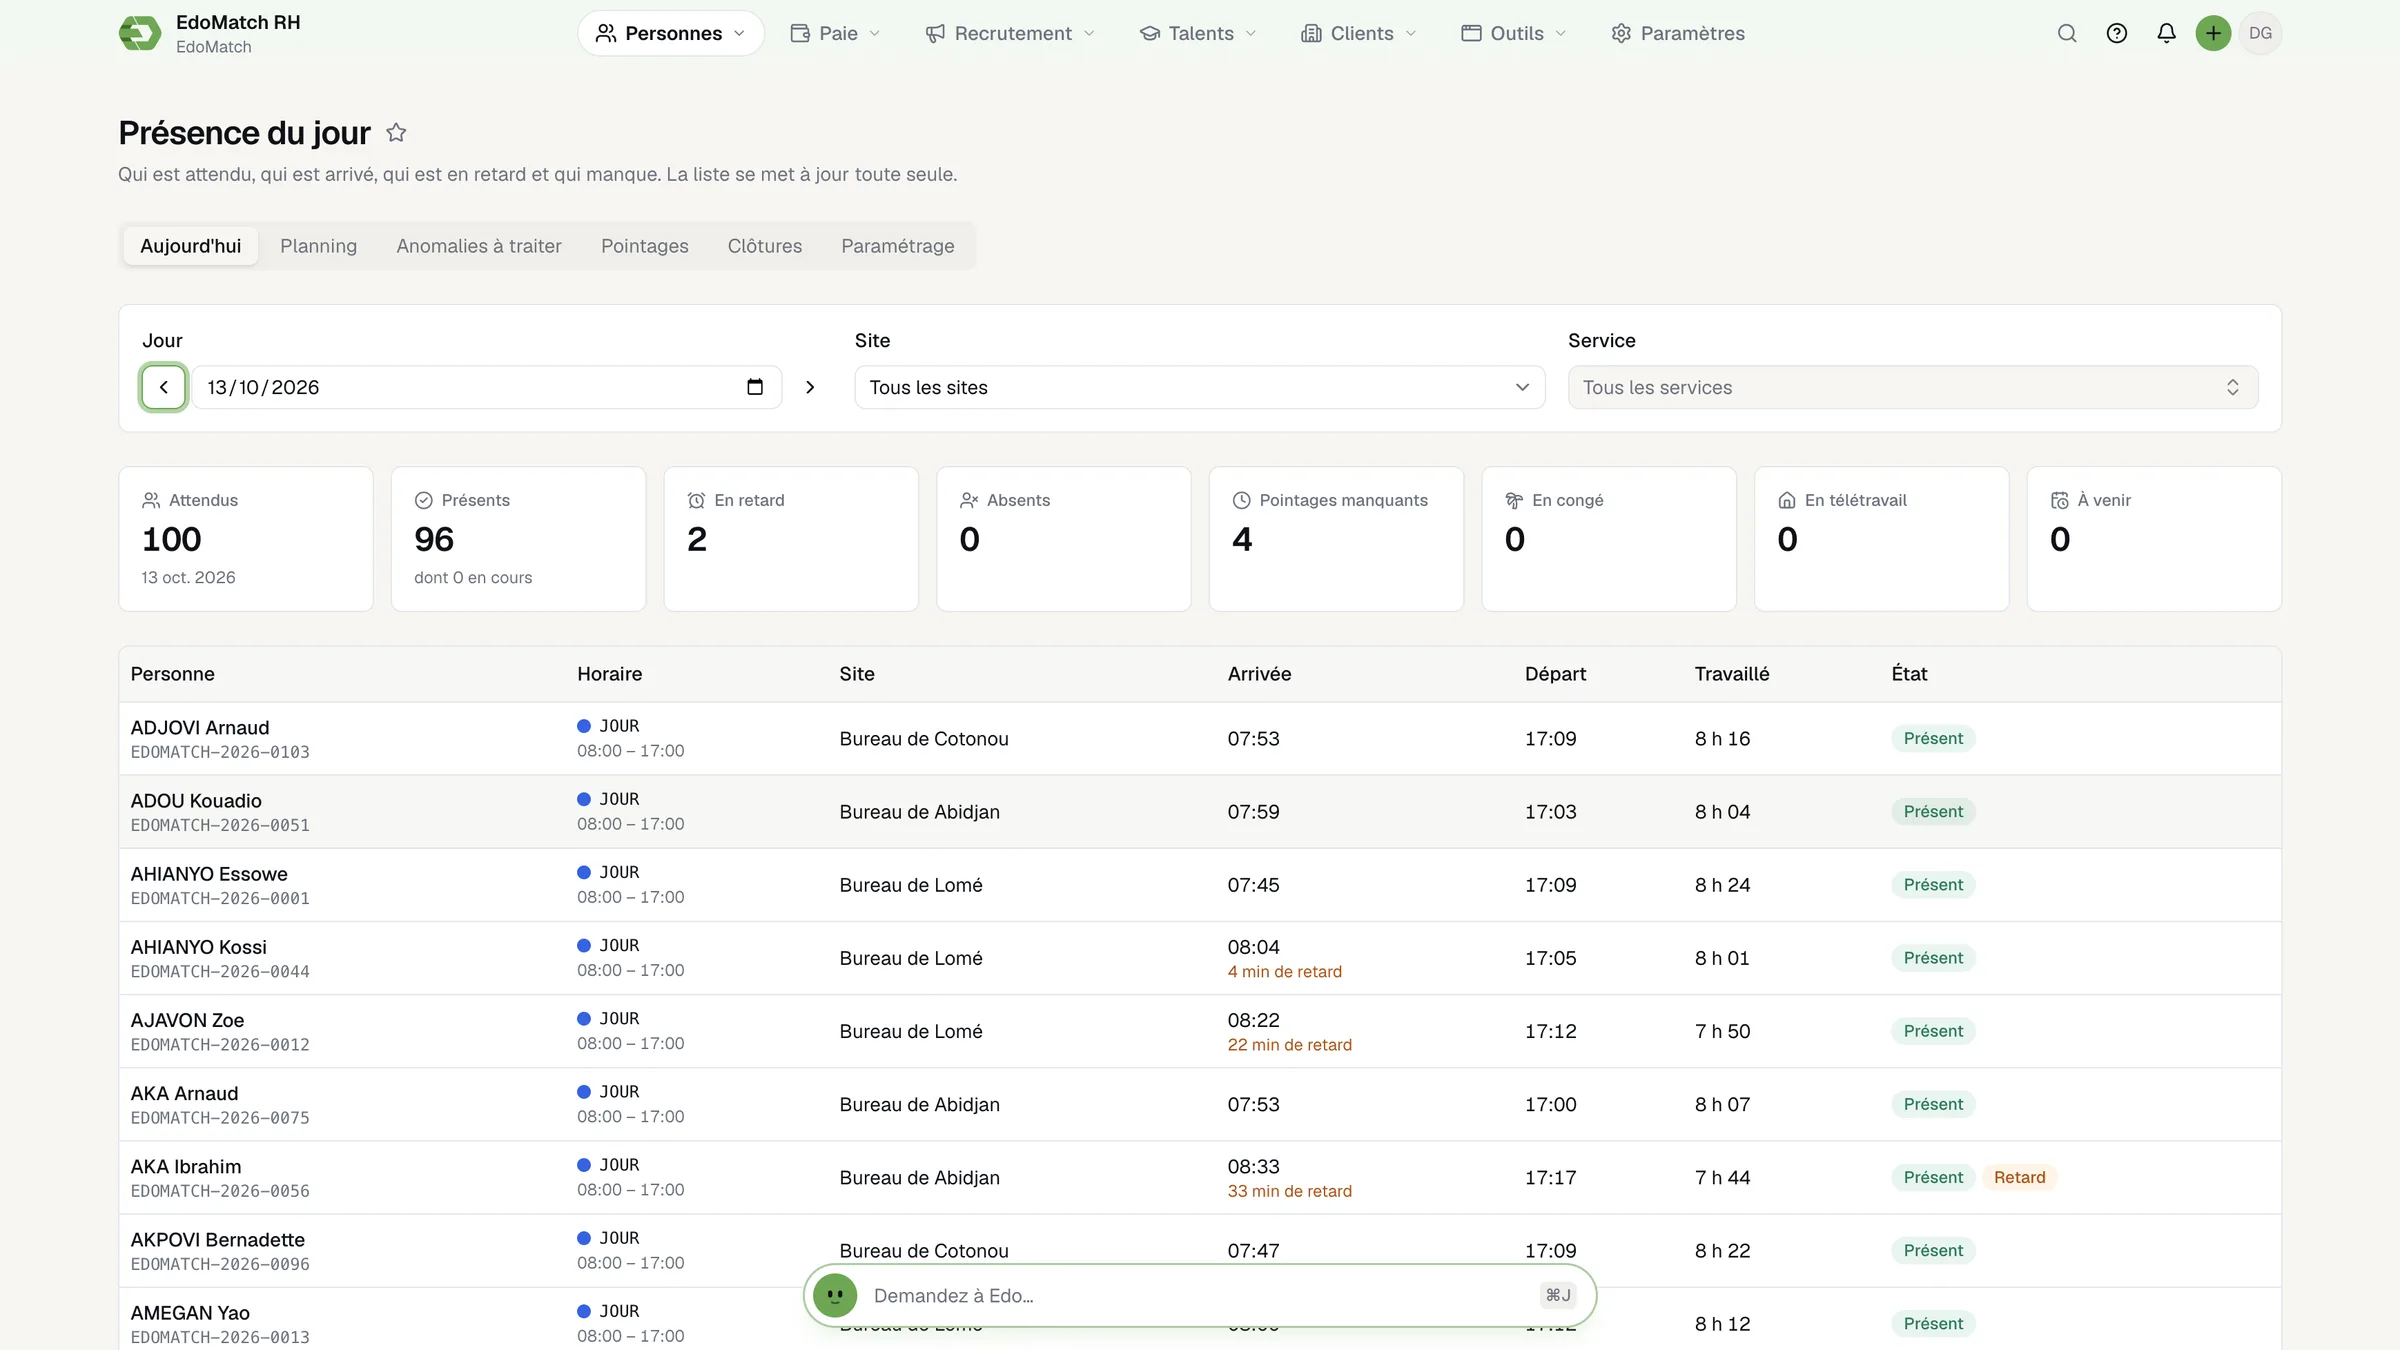Expand the Outils menu
Image resolution: width=2400 pixels, height=1350 pixels.
(1513, 33)
